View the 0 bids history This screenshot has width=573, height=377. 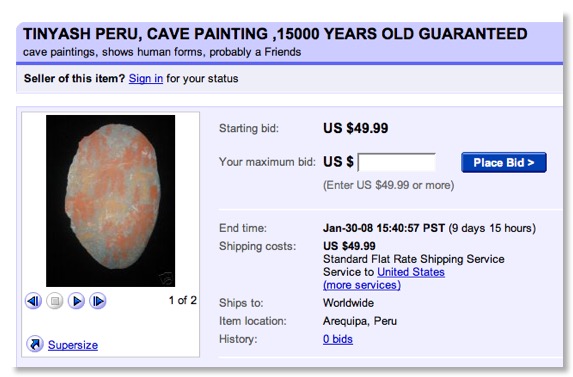[338, 339]
